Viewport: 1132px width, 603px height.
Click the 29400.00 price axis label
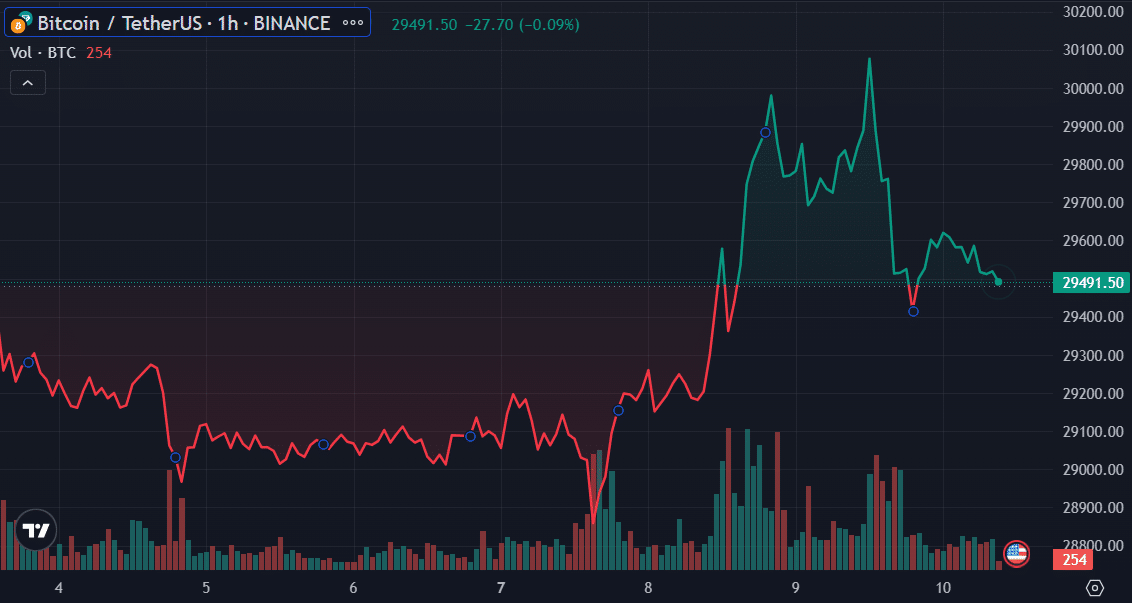pos(1093,316)
